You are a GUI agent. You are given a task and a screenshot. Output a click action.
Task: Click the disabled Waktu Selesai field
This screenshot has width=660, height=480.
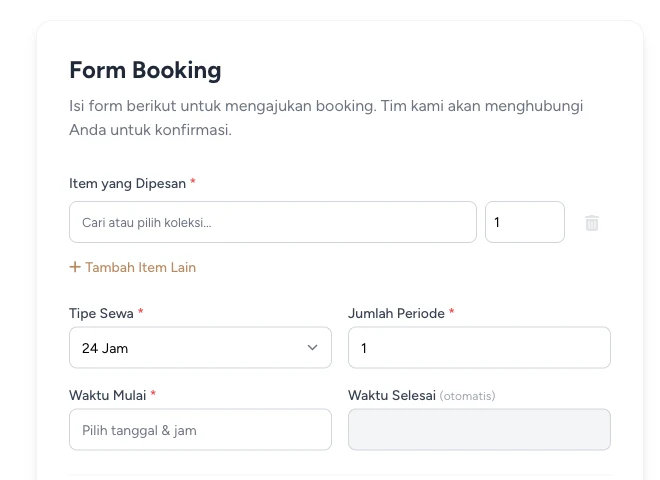(479, 429)
